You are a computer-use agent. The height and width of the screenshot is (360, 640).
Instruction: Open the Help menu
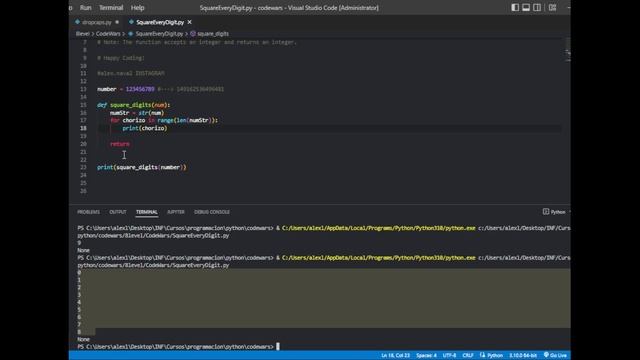[x=138, y=7]
